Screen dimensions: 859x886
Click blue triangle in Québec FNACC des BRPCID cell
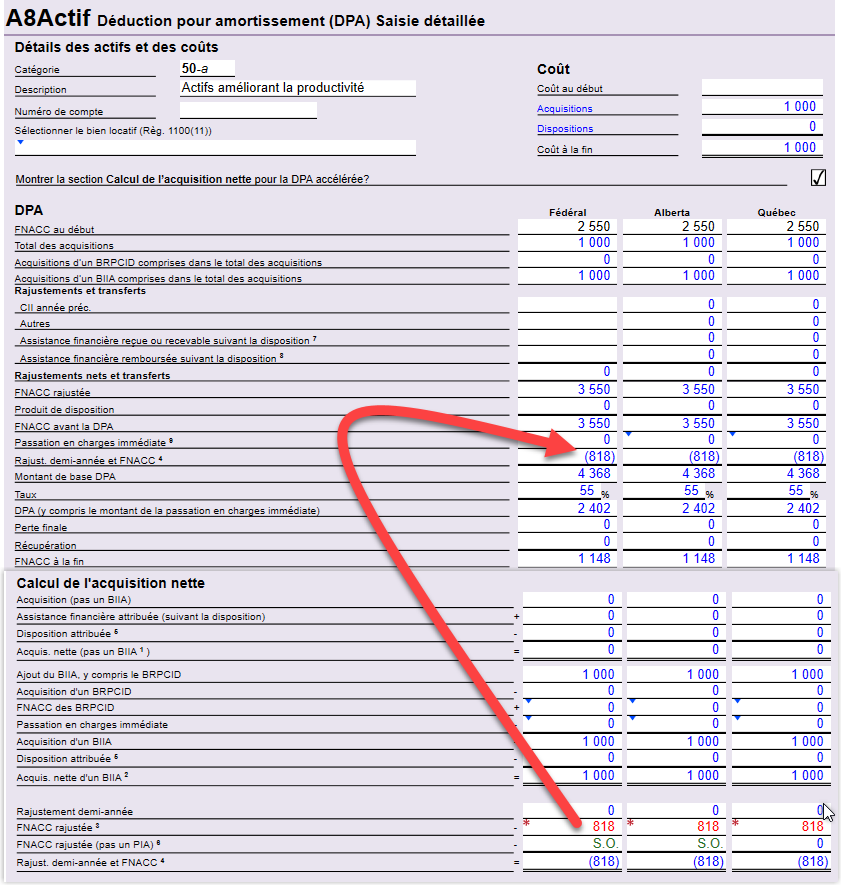click(x=736, y=701)
